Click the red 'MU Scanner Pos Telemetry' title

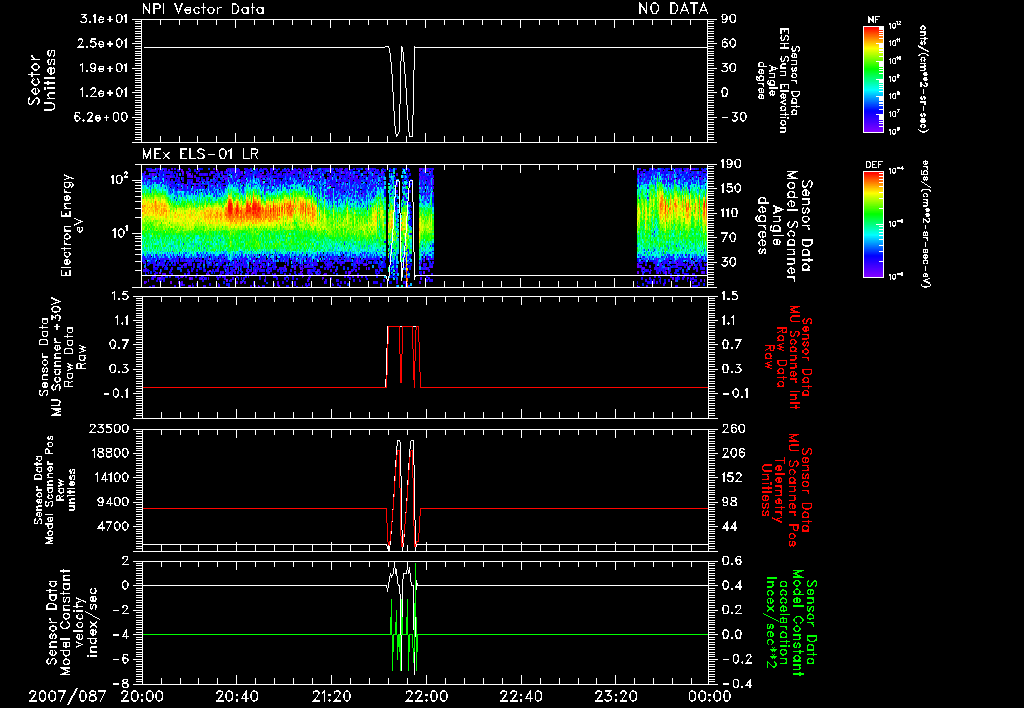[787, 490]
